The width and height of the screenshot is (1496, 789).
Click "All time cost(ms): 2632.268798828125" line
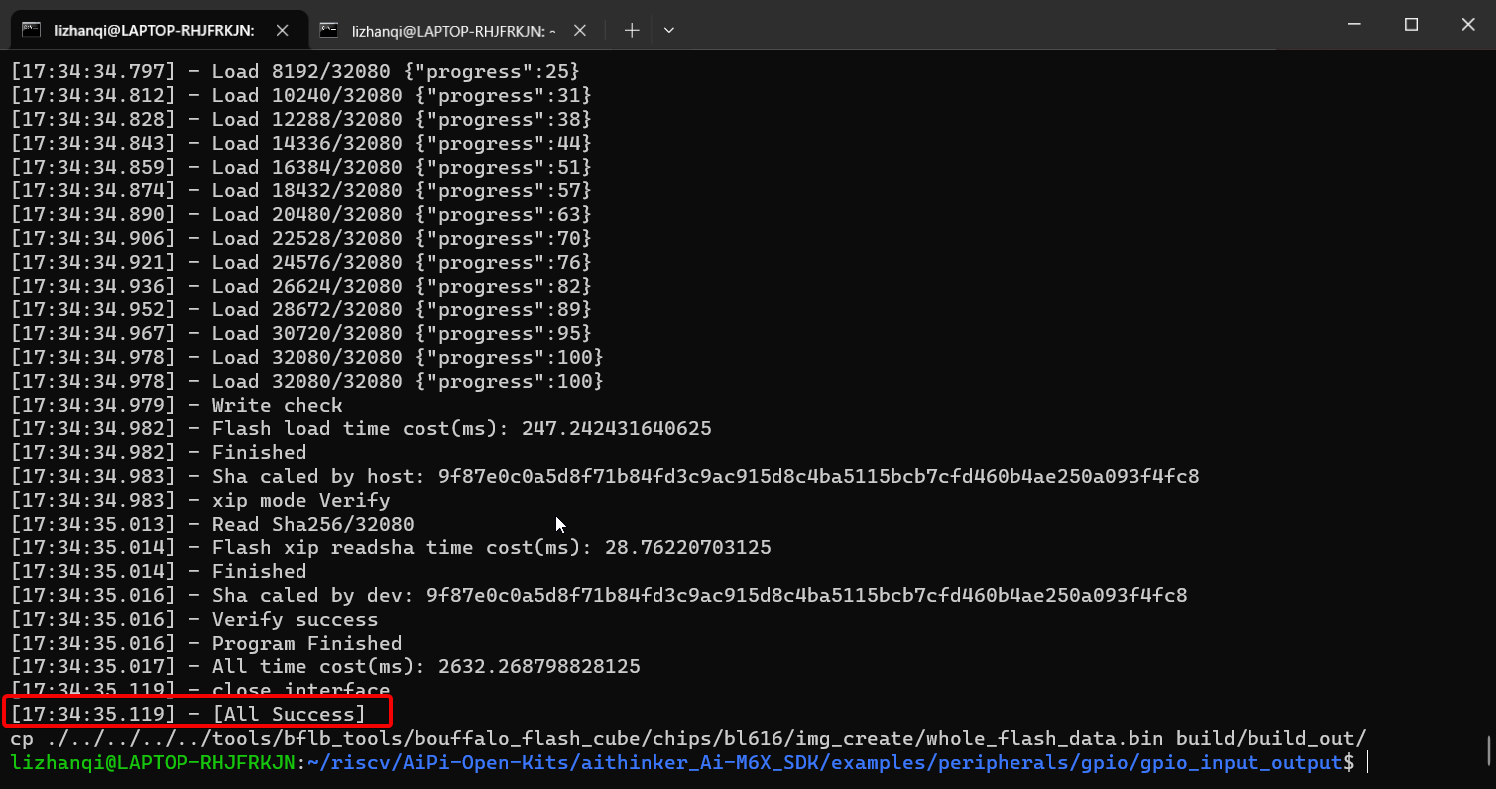click(325, 666)
